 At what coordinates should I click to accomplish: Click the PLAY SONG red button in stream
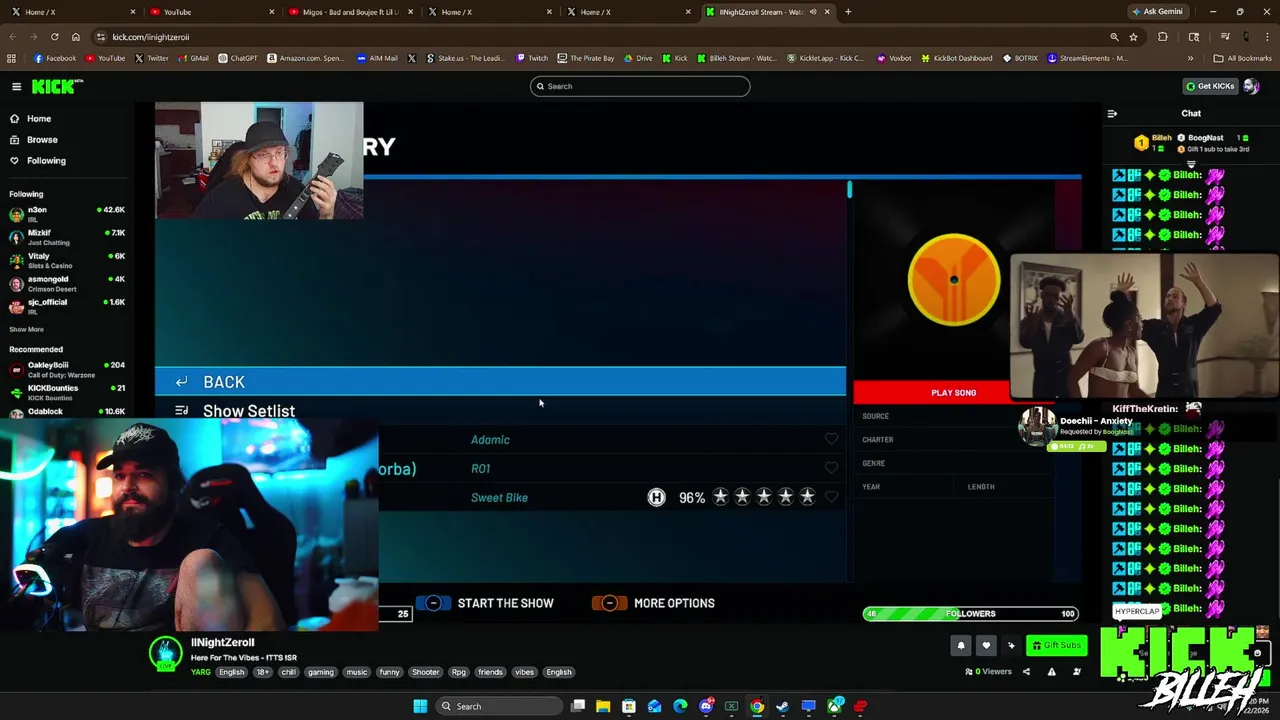[953, 392]
